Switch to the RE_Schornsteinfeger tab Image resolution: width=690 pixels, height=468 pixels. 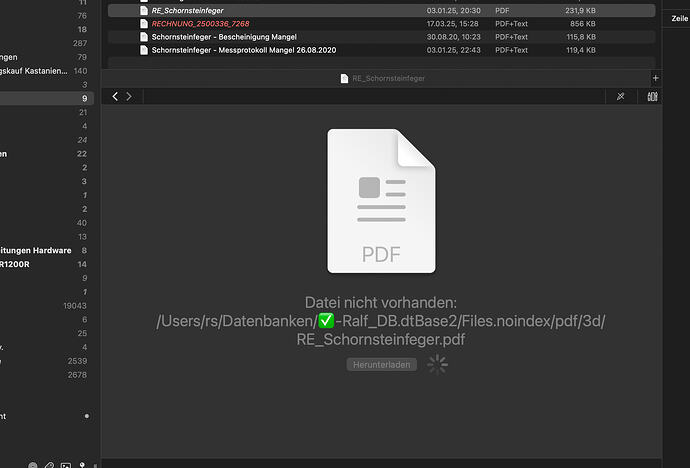[382, 78]
